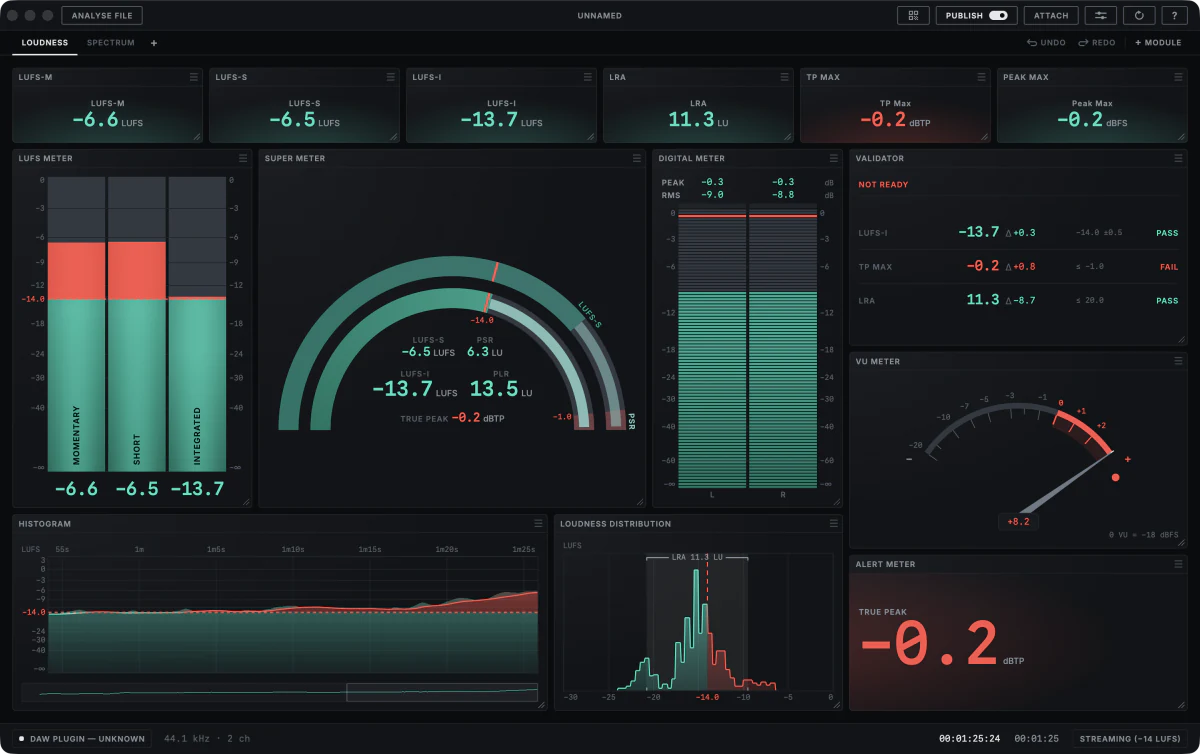Click the LRA 11.3 LU top module value
This screenshot has height=754, width=1200.
698,120
